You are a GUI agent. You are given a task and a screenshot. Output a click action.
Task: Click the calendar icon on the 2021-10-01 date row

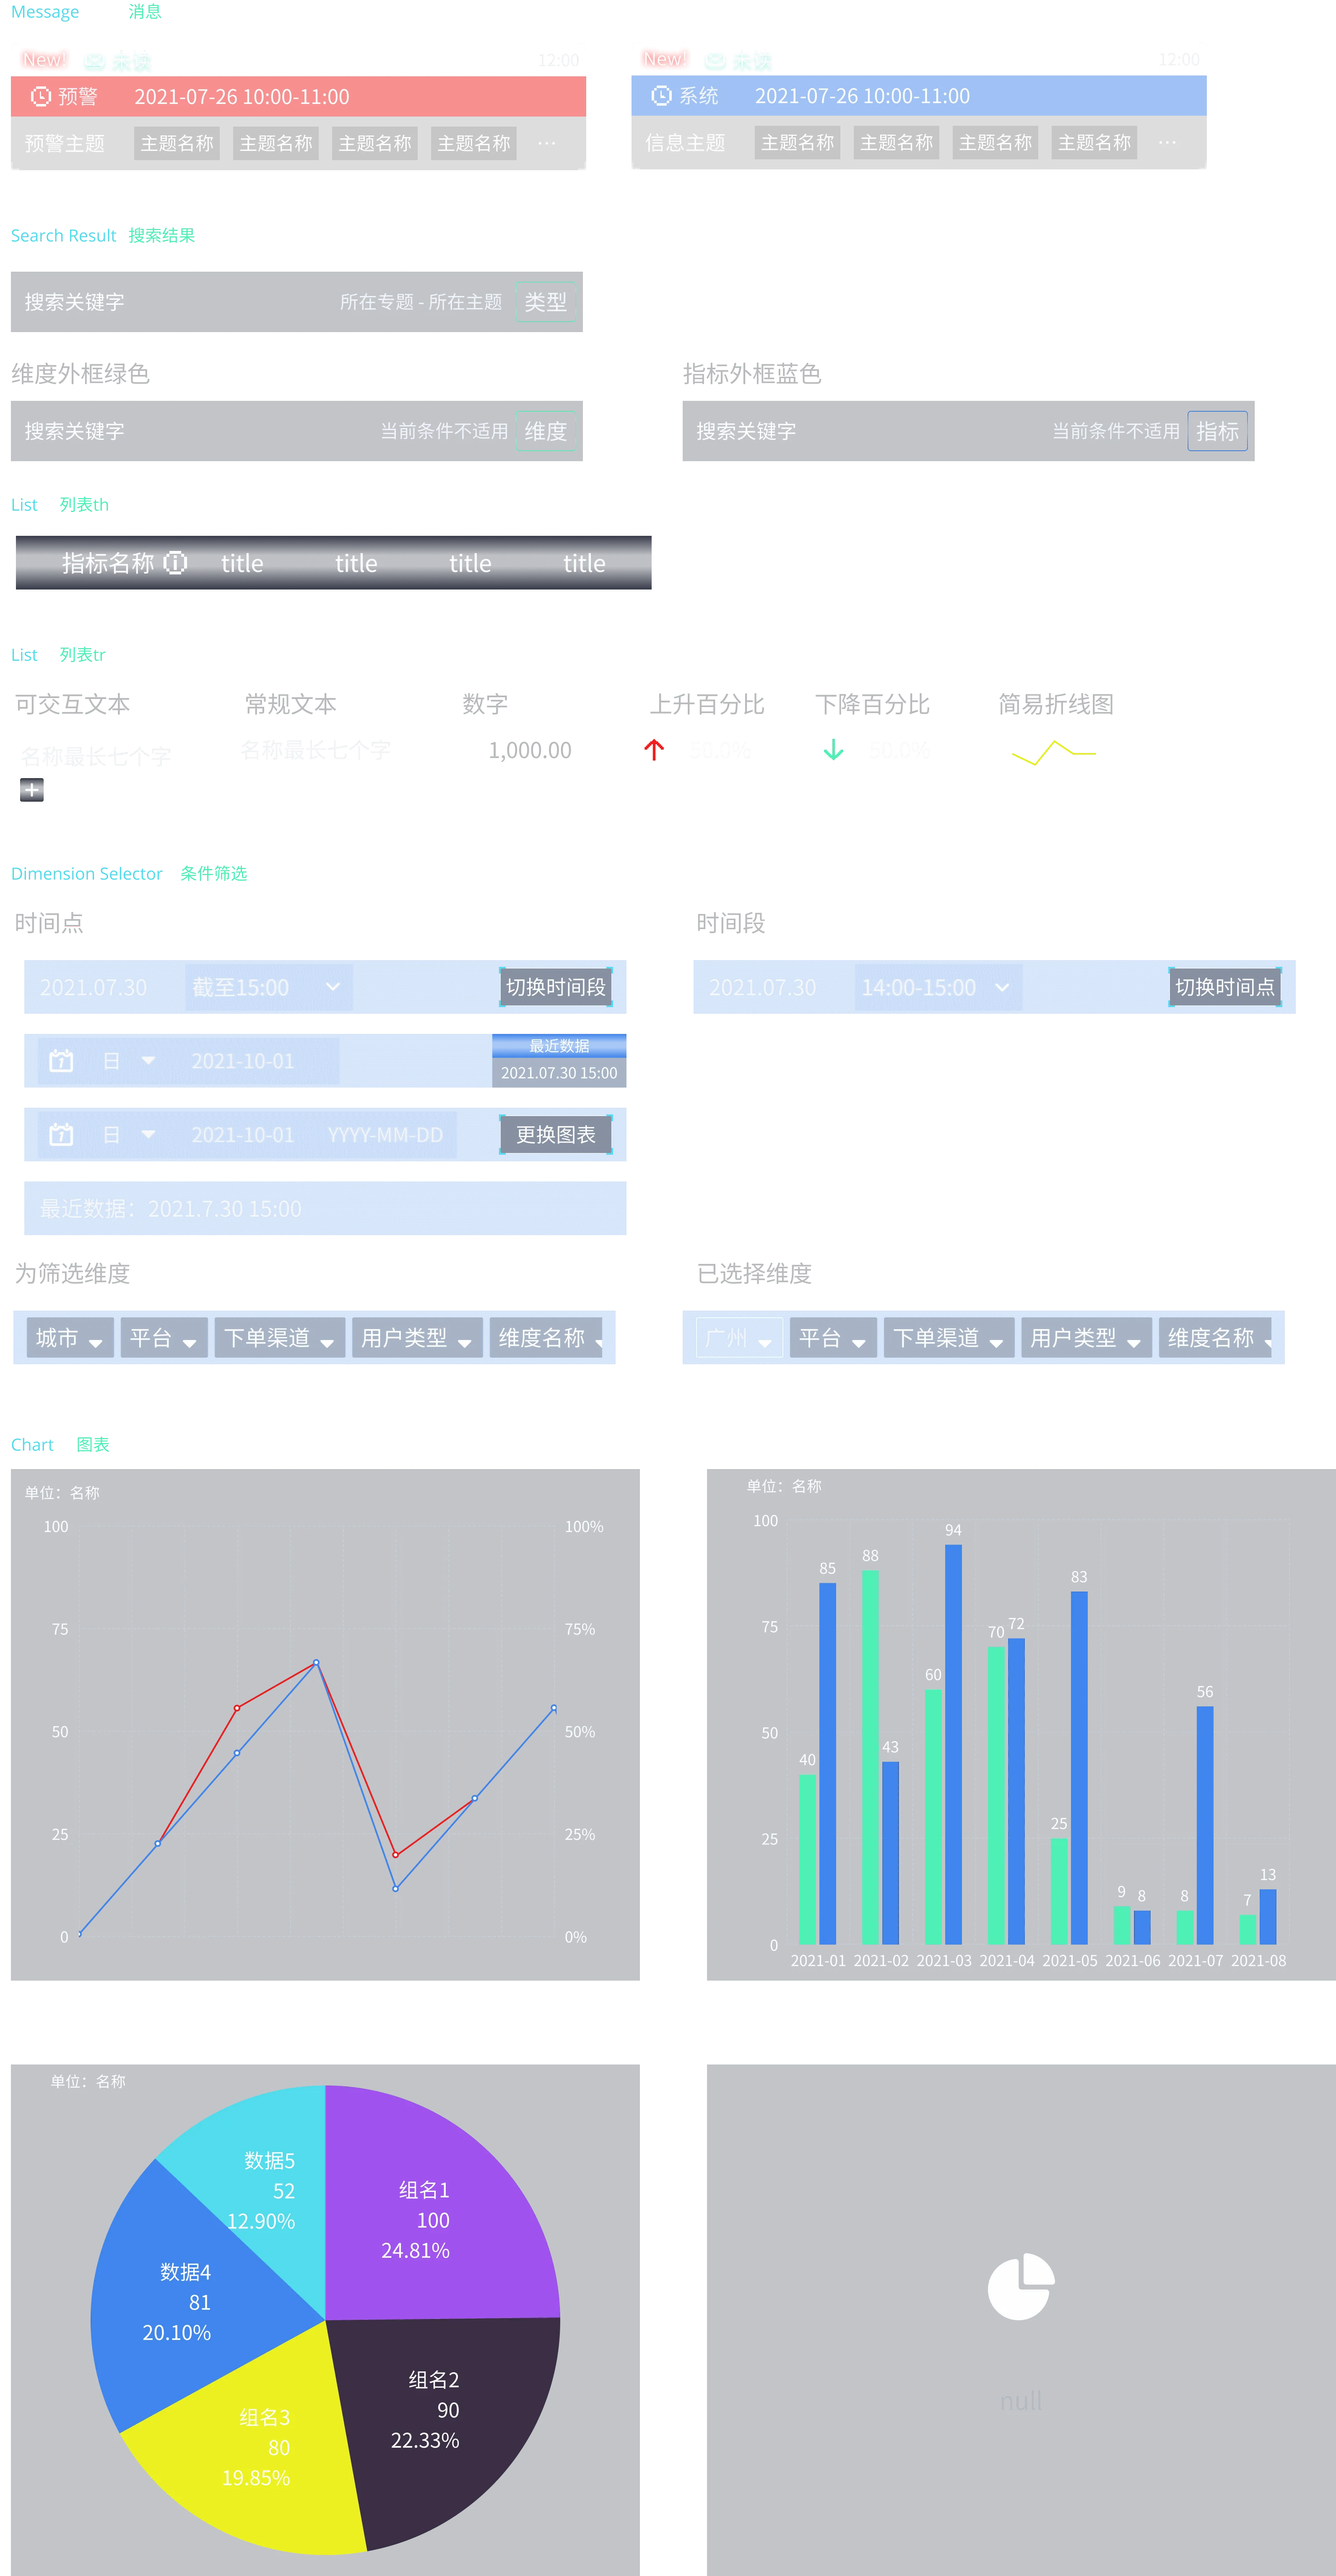point(60,1061)
